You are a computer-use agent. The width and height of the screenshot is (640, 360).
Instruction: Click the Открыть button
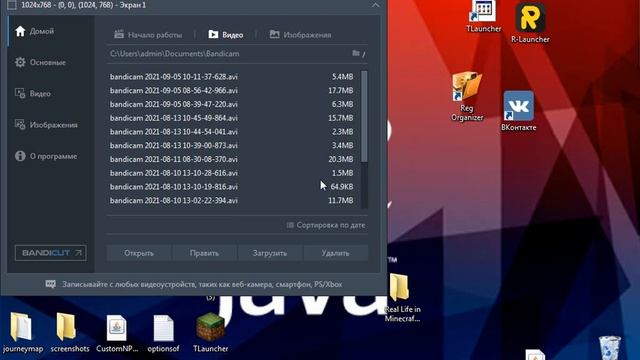click(x=139, y=253)
